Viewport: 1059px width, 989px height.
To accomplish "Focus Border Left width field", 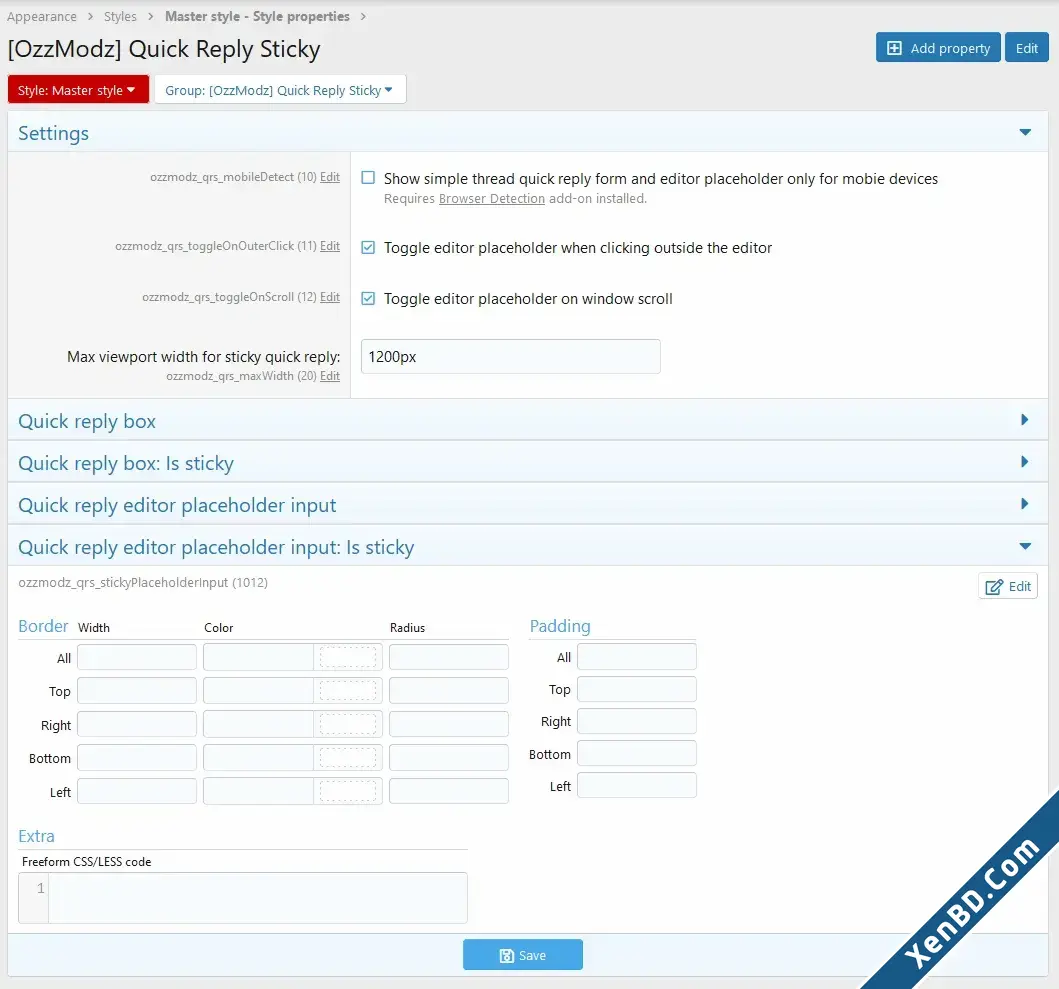I will coord(137,791).
